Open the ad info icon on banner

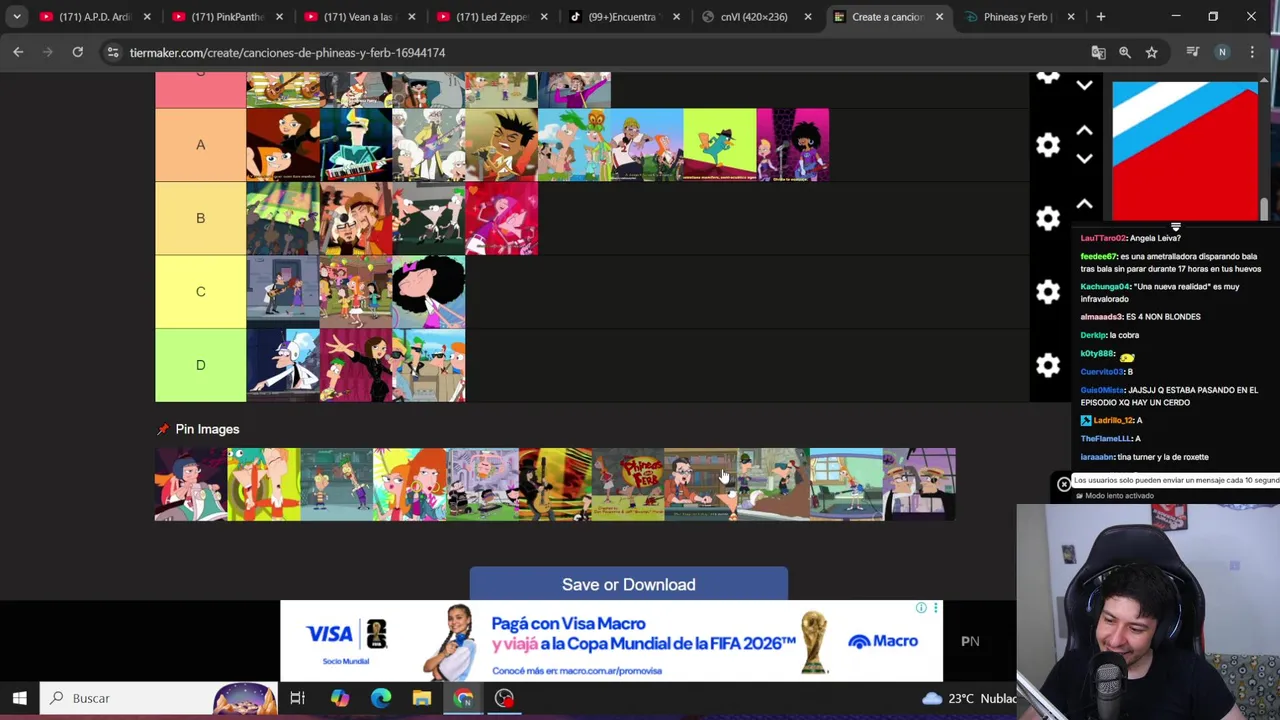(x=921, y=607)
